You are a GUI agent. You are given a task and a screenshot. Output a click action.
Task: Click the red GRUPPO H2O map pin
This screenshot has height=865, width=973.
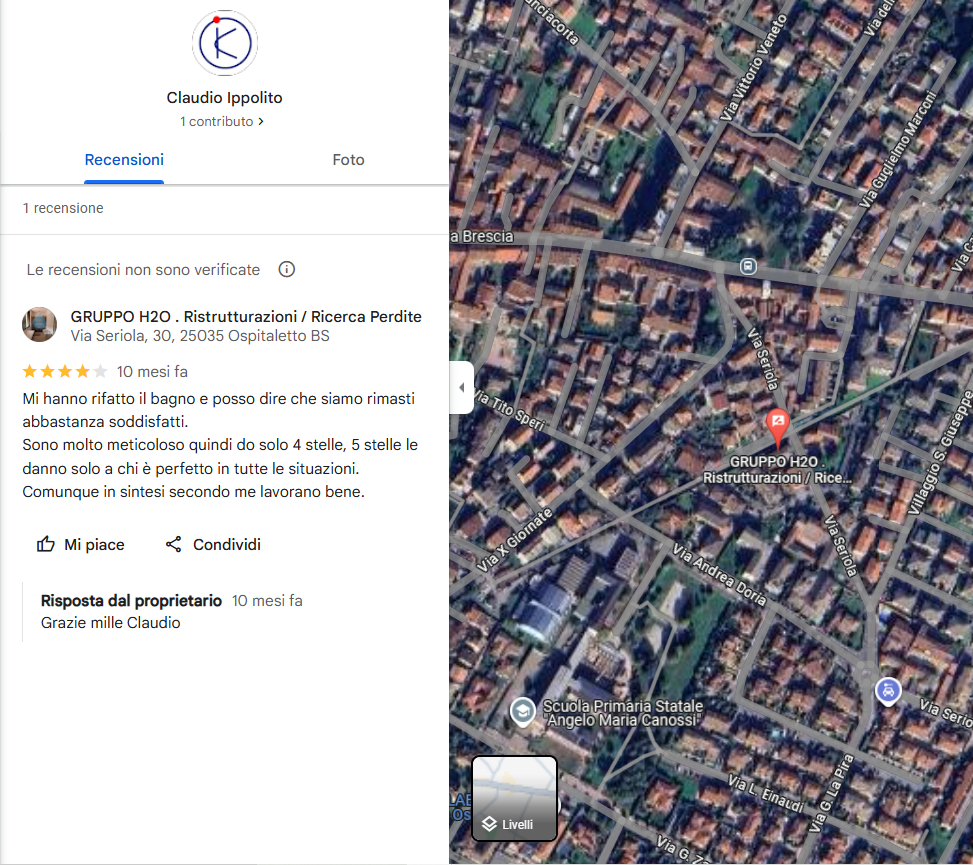pyautogui.click(x=778, y=428)
